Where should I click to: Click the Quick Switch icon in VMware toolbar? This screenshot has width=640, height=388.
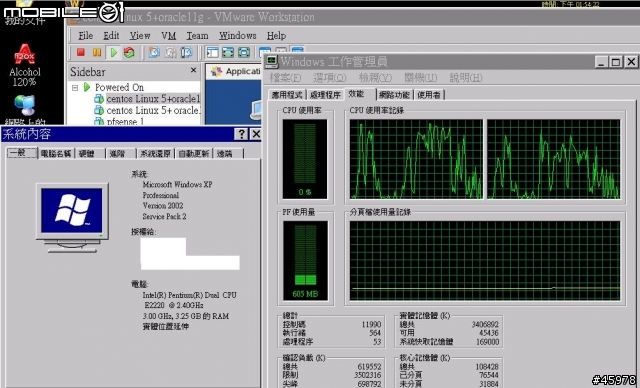tap(244, 52)
